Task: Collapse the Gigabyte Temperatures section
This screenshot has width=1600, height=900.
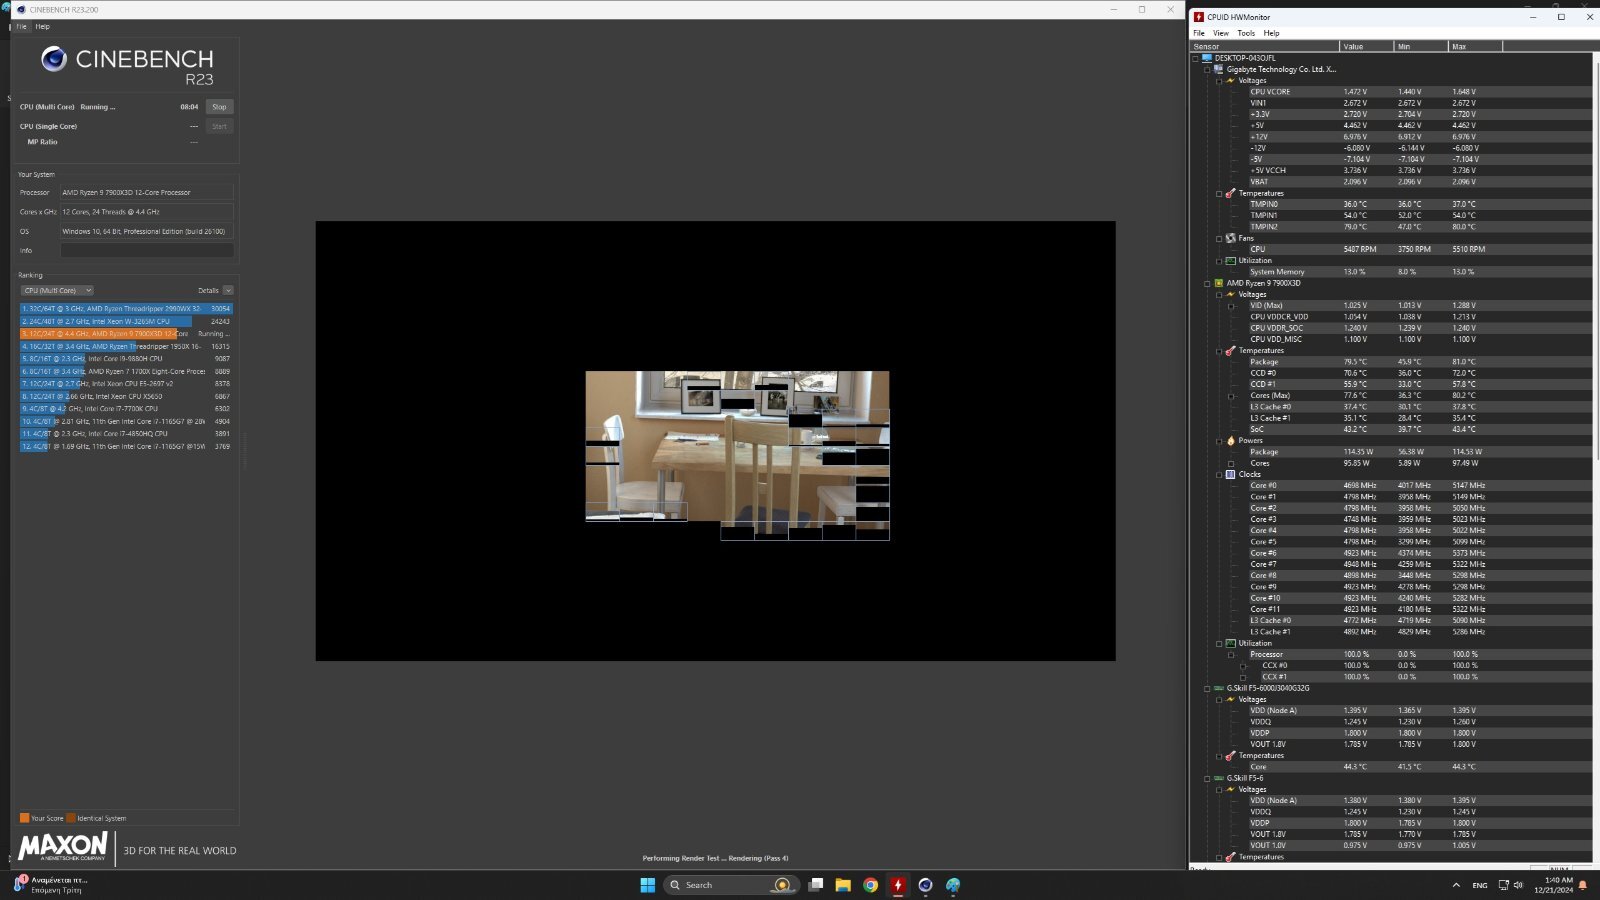Action: [1219, 194]
